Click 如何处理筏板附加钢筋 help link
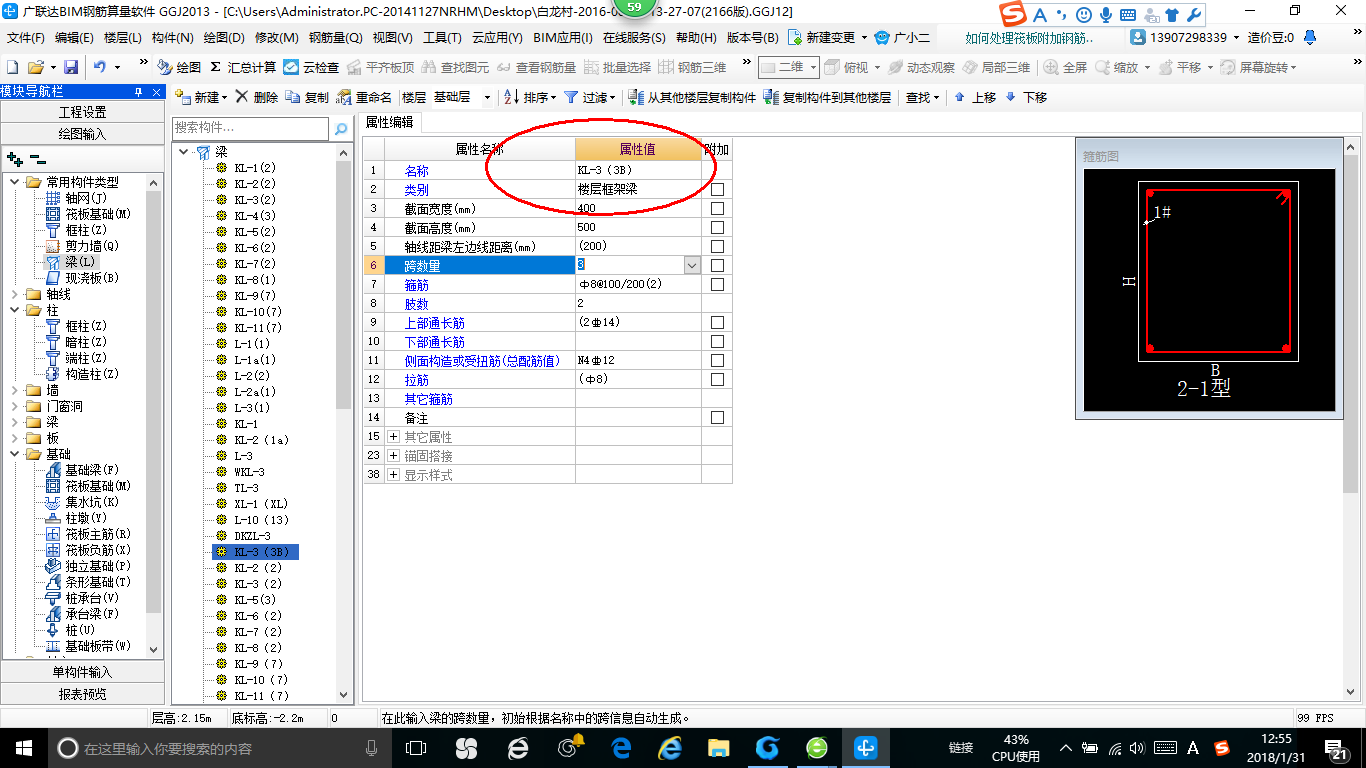Viewport: 1366px width, 768px height. [x=1030, y=38]
